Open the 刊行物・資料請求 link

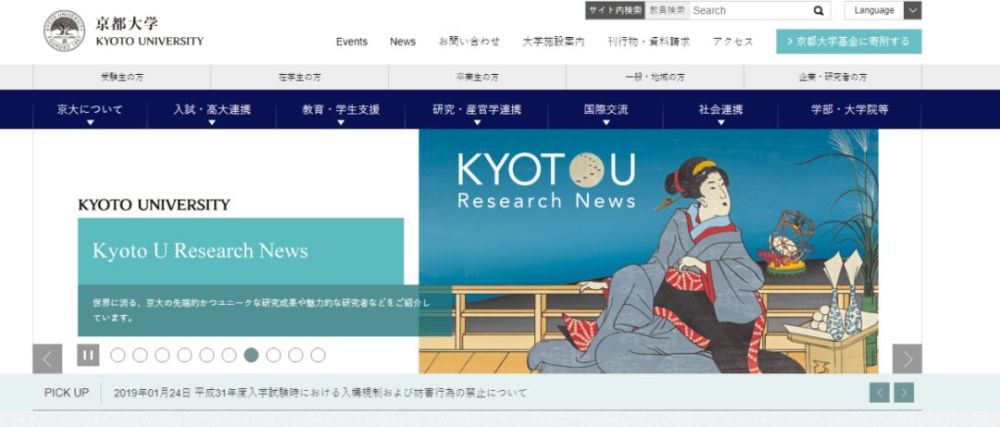649,42
